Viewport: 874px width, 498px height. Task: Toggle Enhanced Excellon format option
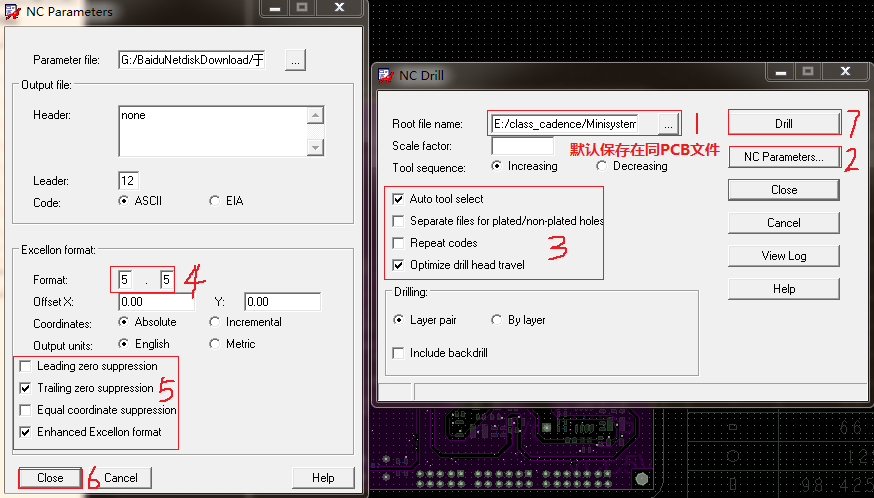click(25, 432)
